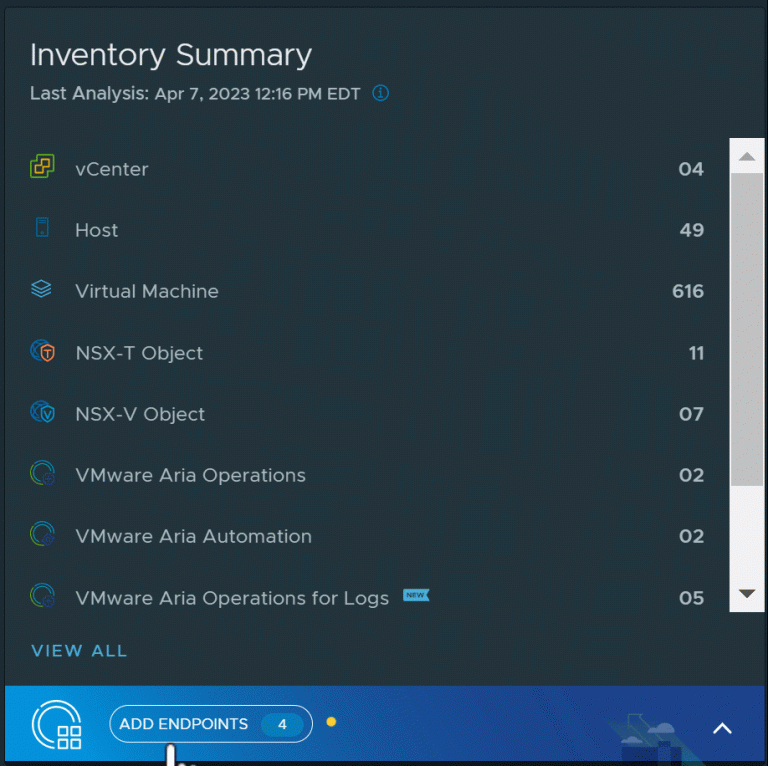
Task: Select the Virtual Machine row label
Action: coord(147,291)
